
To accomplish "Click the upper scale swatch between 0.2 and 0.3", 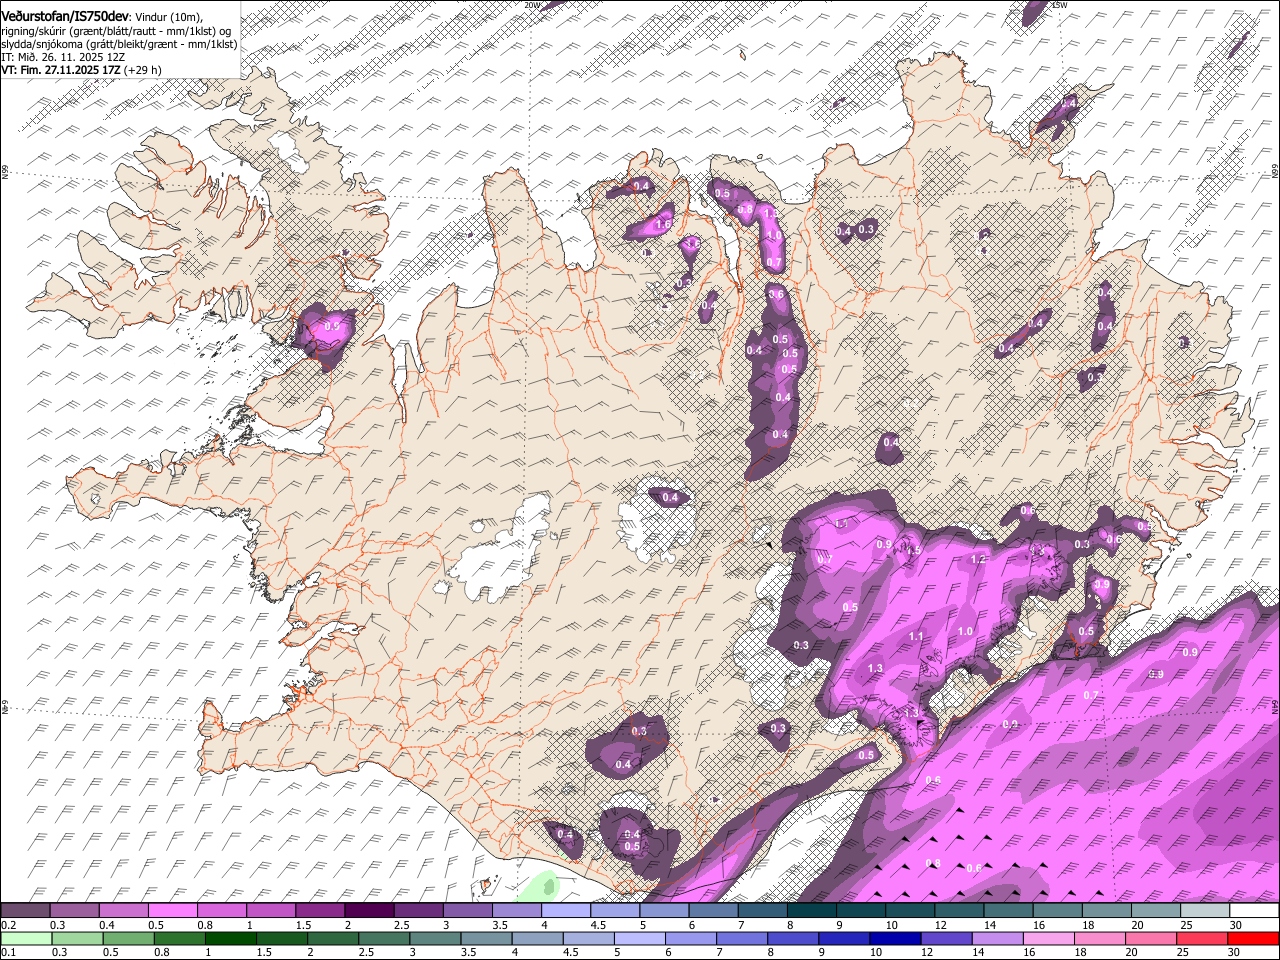I will pos(25,911).
